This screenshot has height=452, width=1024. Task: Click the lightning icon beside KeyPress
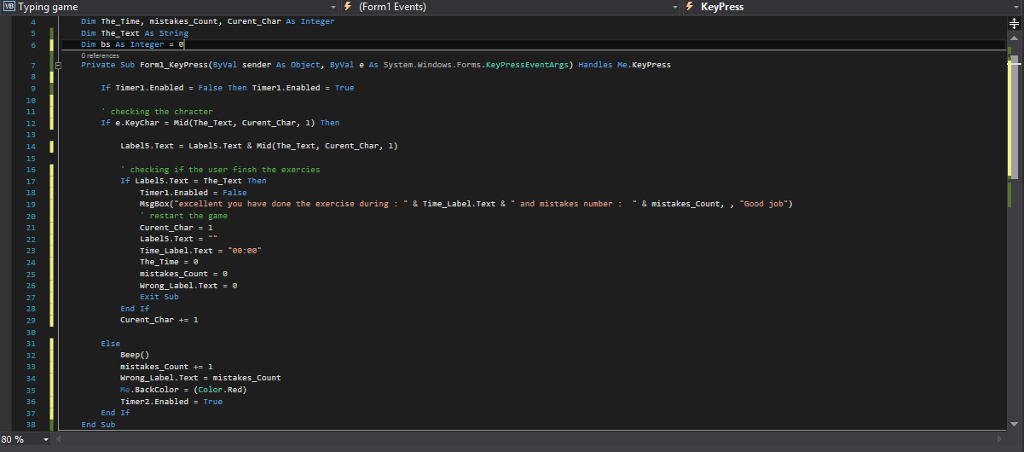(x=690, y=7)
